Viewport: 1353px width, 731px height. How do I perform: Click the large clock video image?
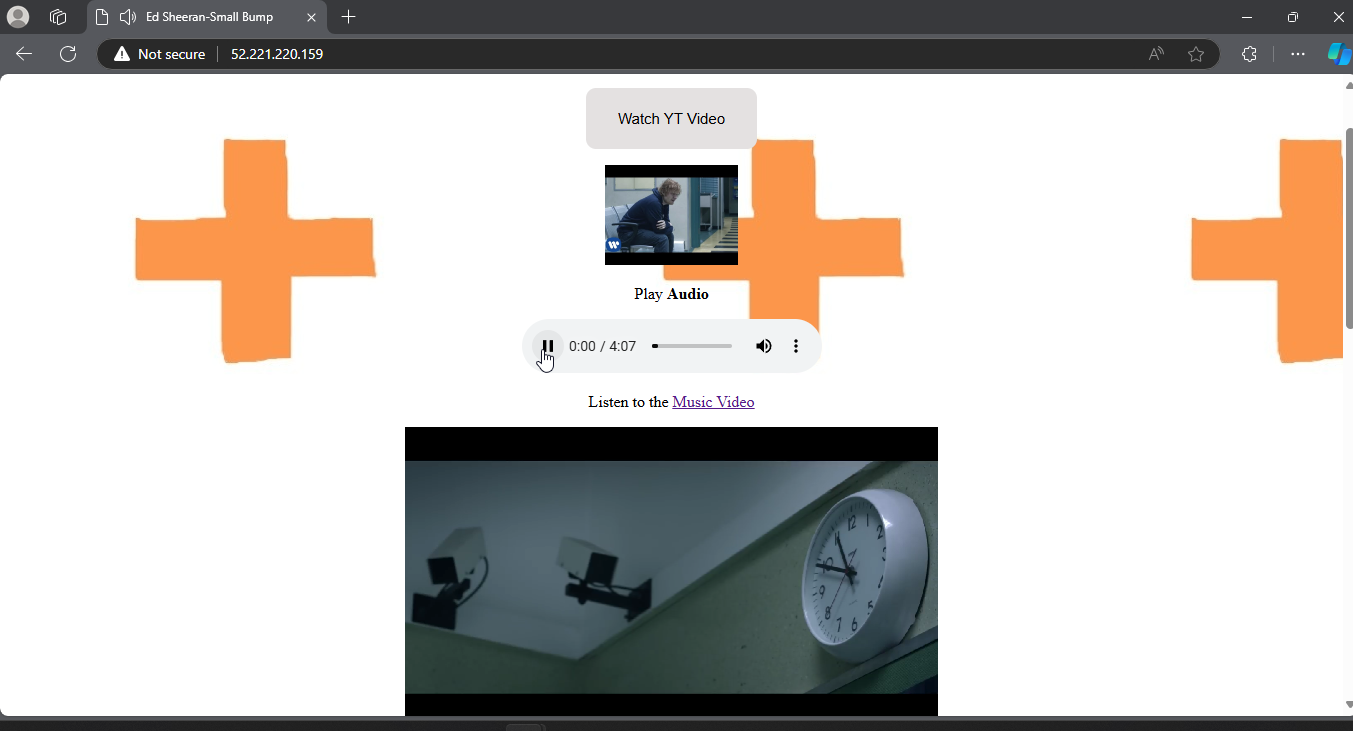click(671, 575)
